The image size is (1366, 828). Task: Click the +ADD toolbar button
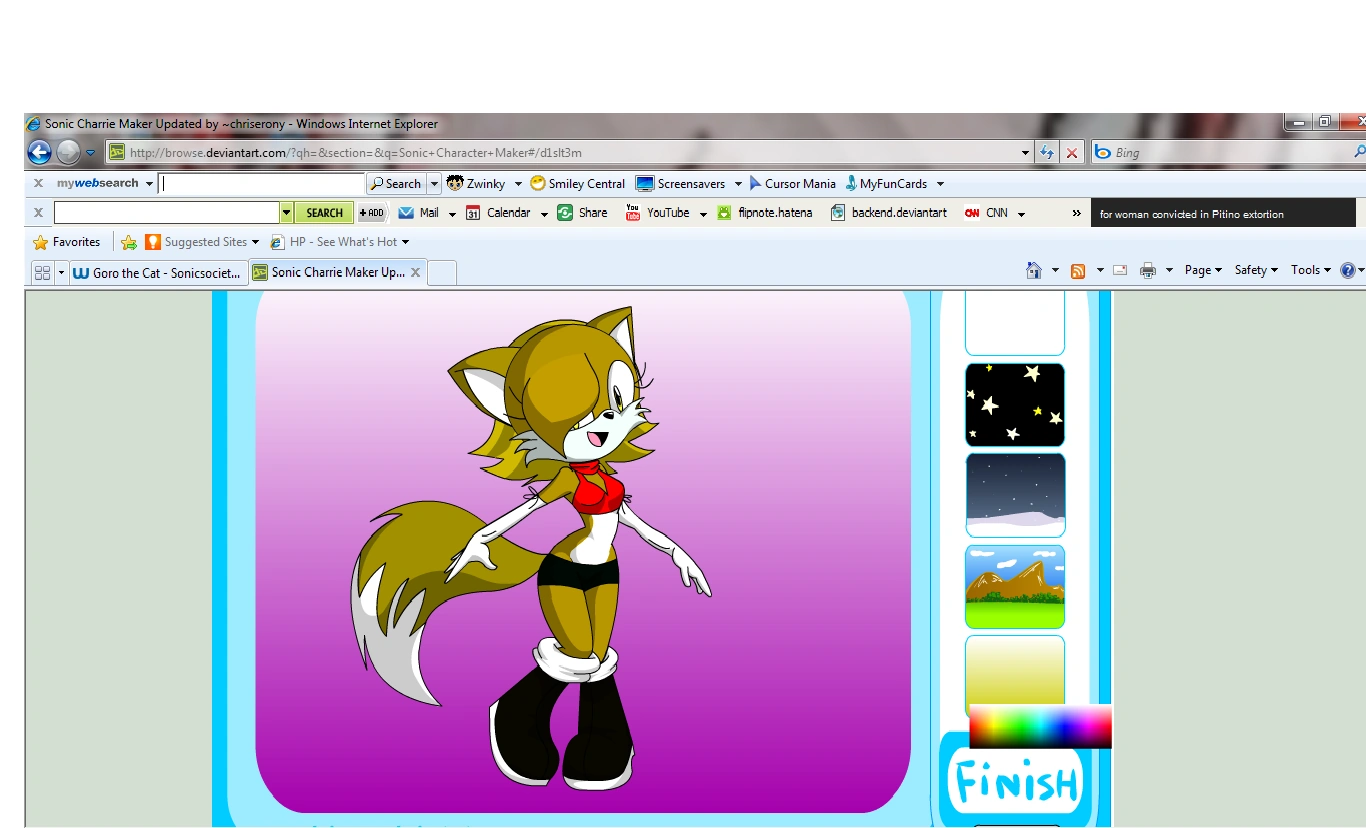371,213
